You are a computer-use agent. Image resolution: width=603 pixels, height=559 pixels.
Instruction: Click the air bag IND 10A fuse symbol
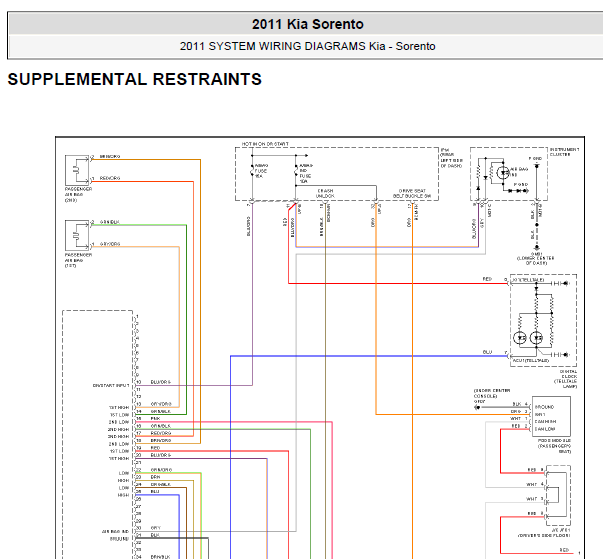coord(296,170)
